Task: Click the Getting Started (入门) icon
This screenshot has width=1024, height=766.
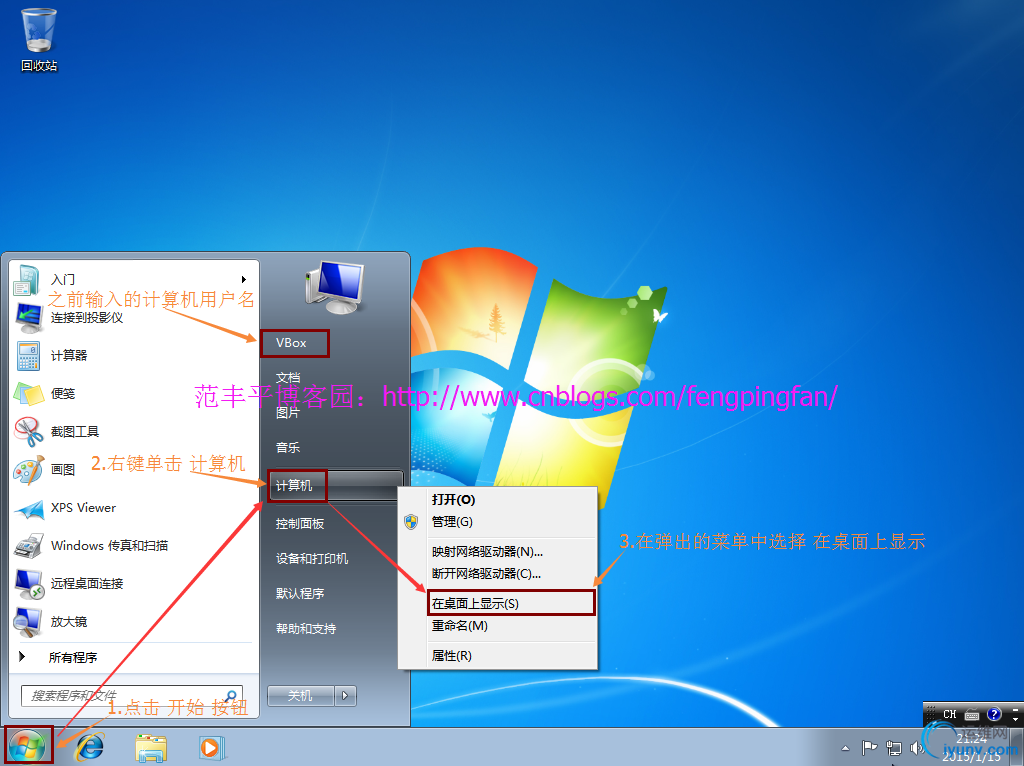Action: point(27,279)
